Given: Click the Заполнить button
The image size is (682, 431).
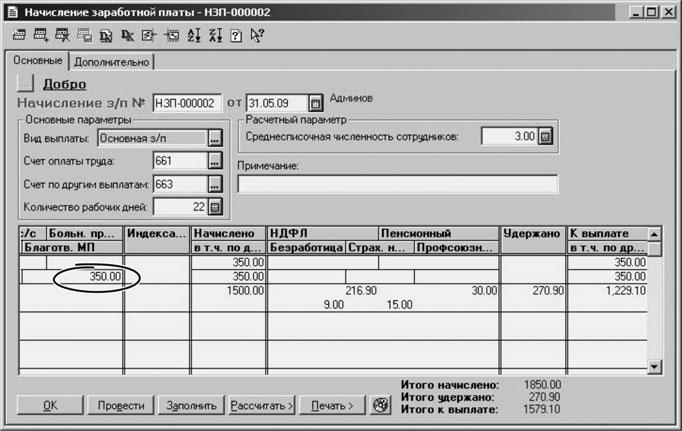Looking at the screenshot, I should coord(191,406).
